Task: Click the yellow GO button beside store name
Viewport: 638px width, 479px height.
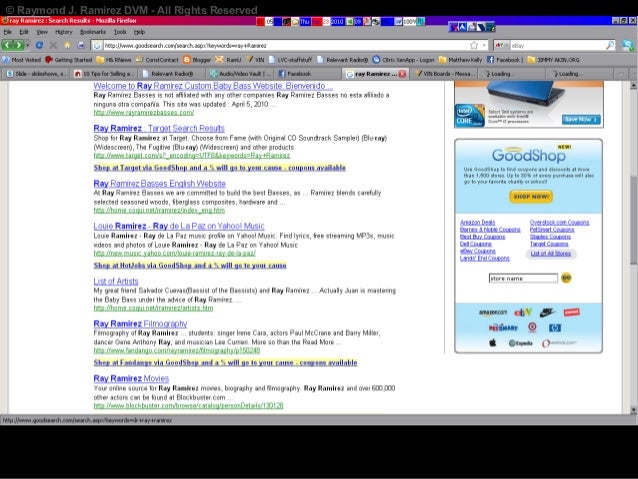Action: click(x=566, y=278)
